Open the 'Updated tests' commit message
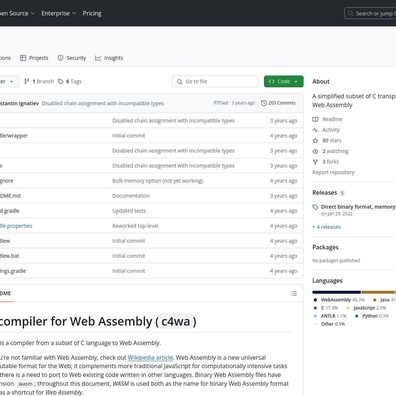Screen dimensions: 396x396 129,211
